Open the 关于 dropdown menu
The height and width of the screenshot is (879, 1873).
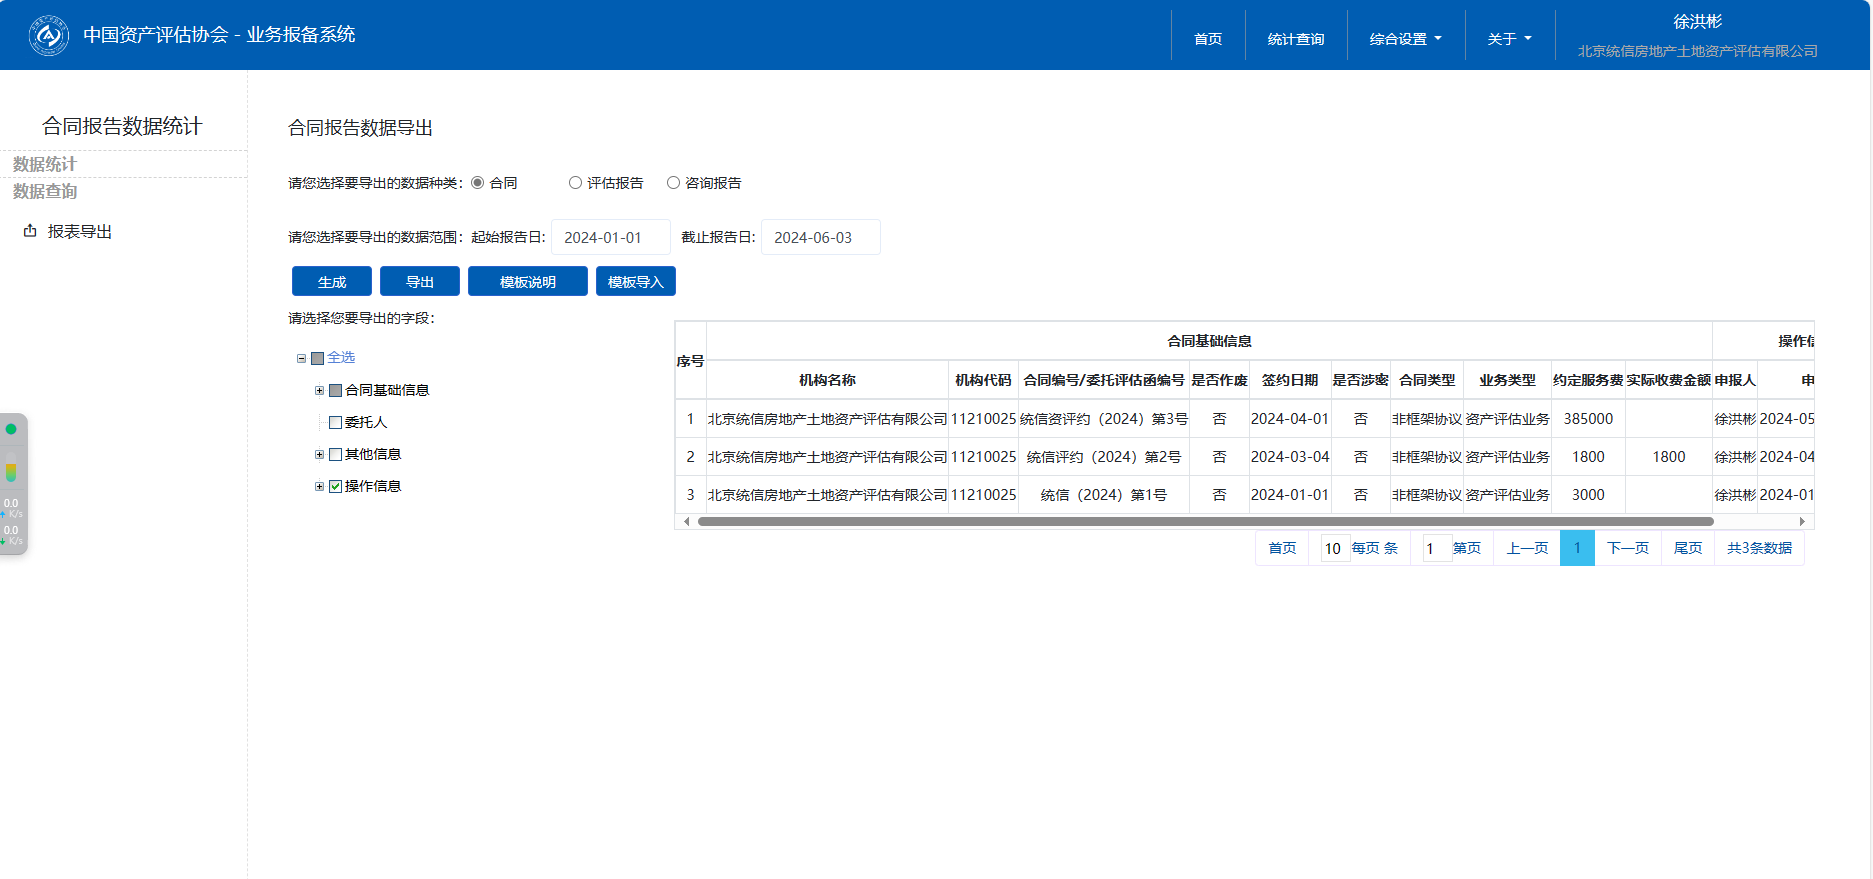pyautogui.click(x=1508, y=39)
